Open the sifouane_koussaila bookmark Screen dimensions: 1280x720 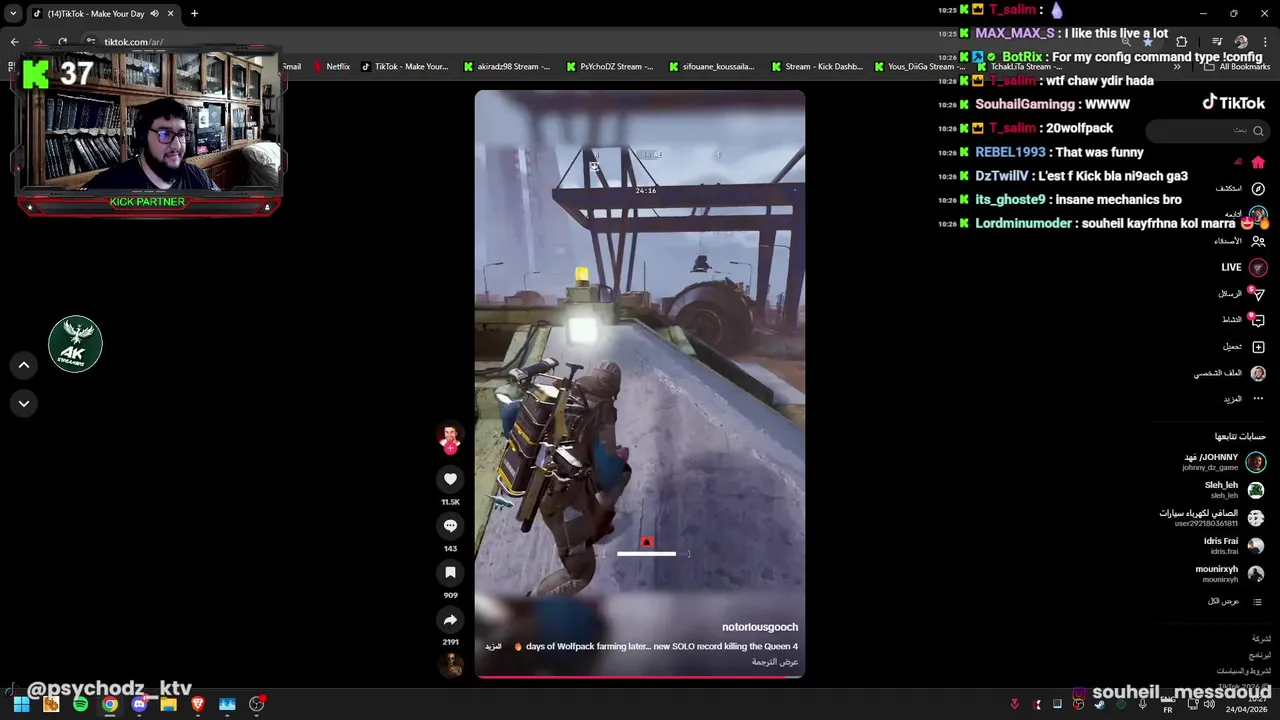pos(712,67)
